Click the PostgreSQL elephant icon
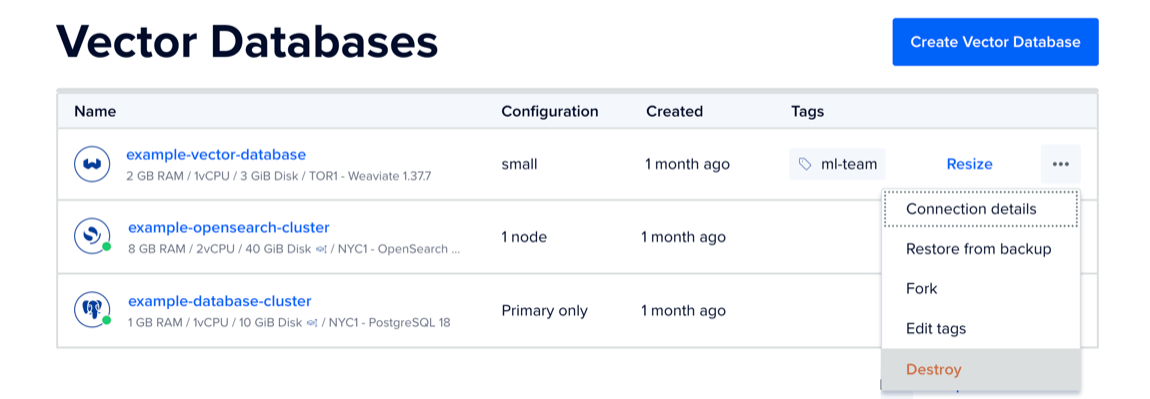Viewport: 1150px width, 399px height. [92, 309]
